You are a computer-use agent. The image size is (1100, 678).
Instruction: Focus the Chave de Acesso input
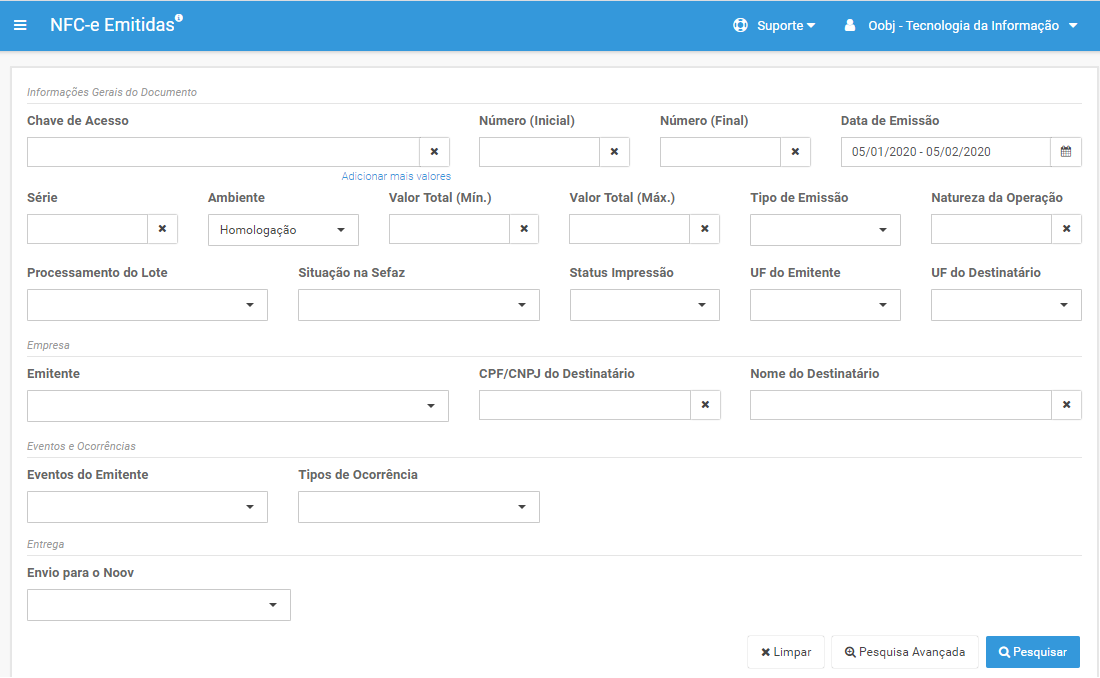click(x=223, y=152)
